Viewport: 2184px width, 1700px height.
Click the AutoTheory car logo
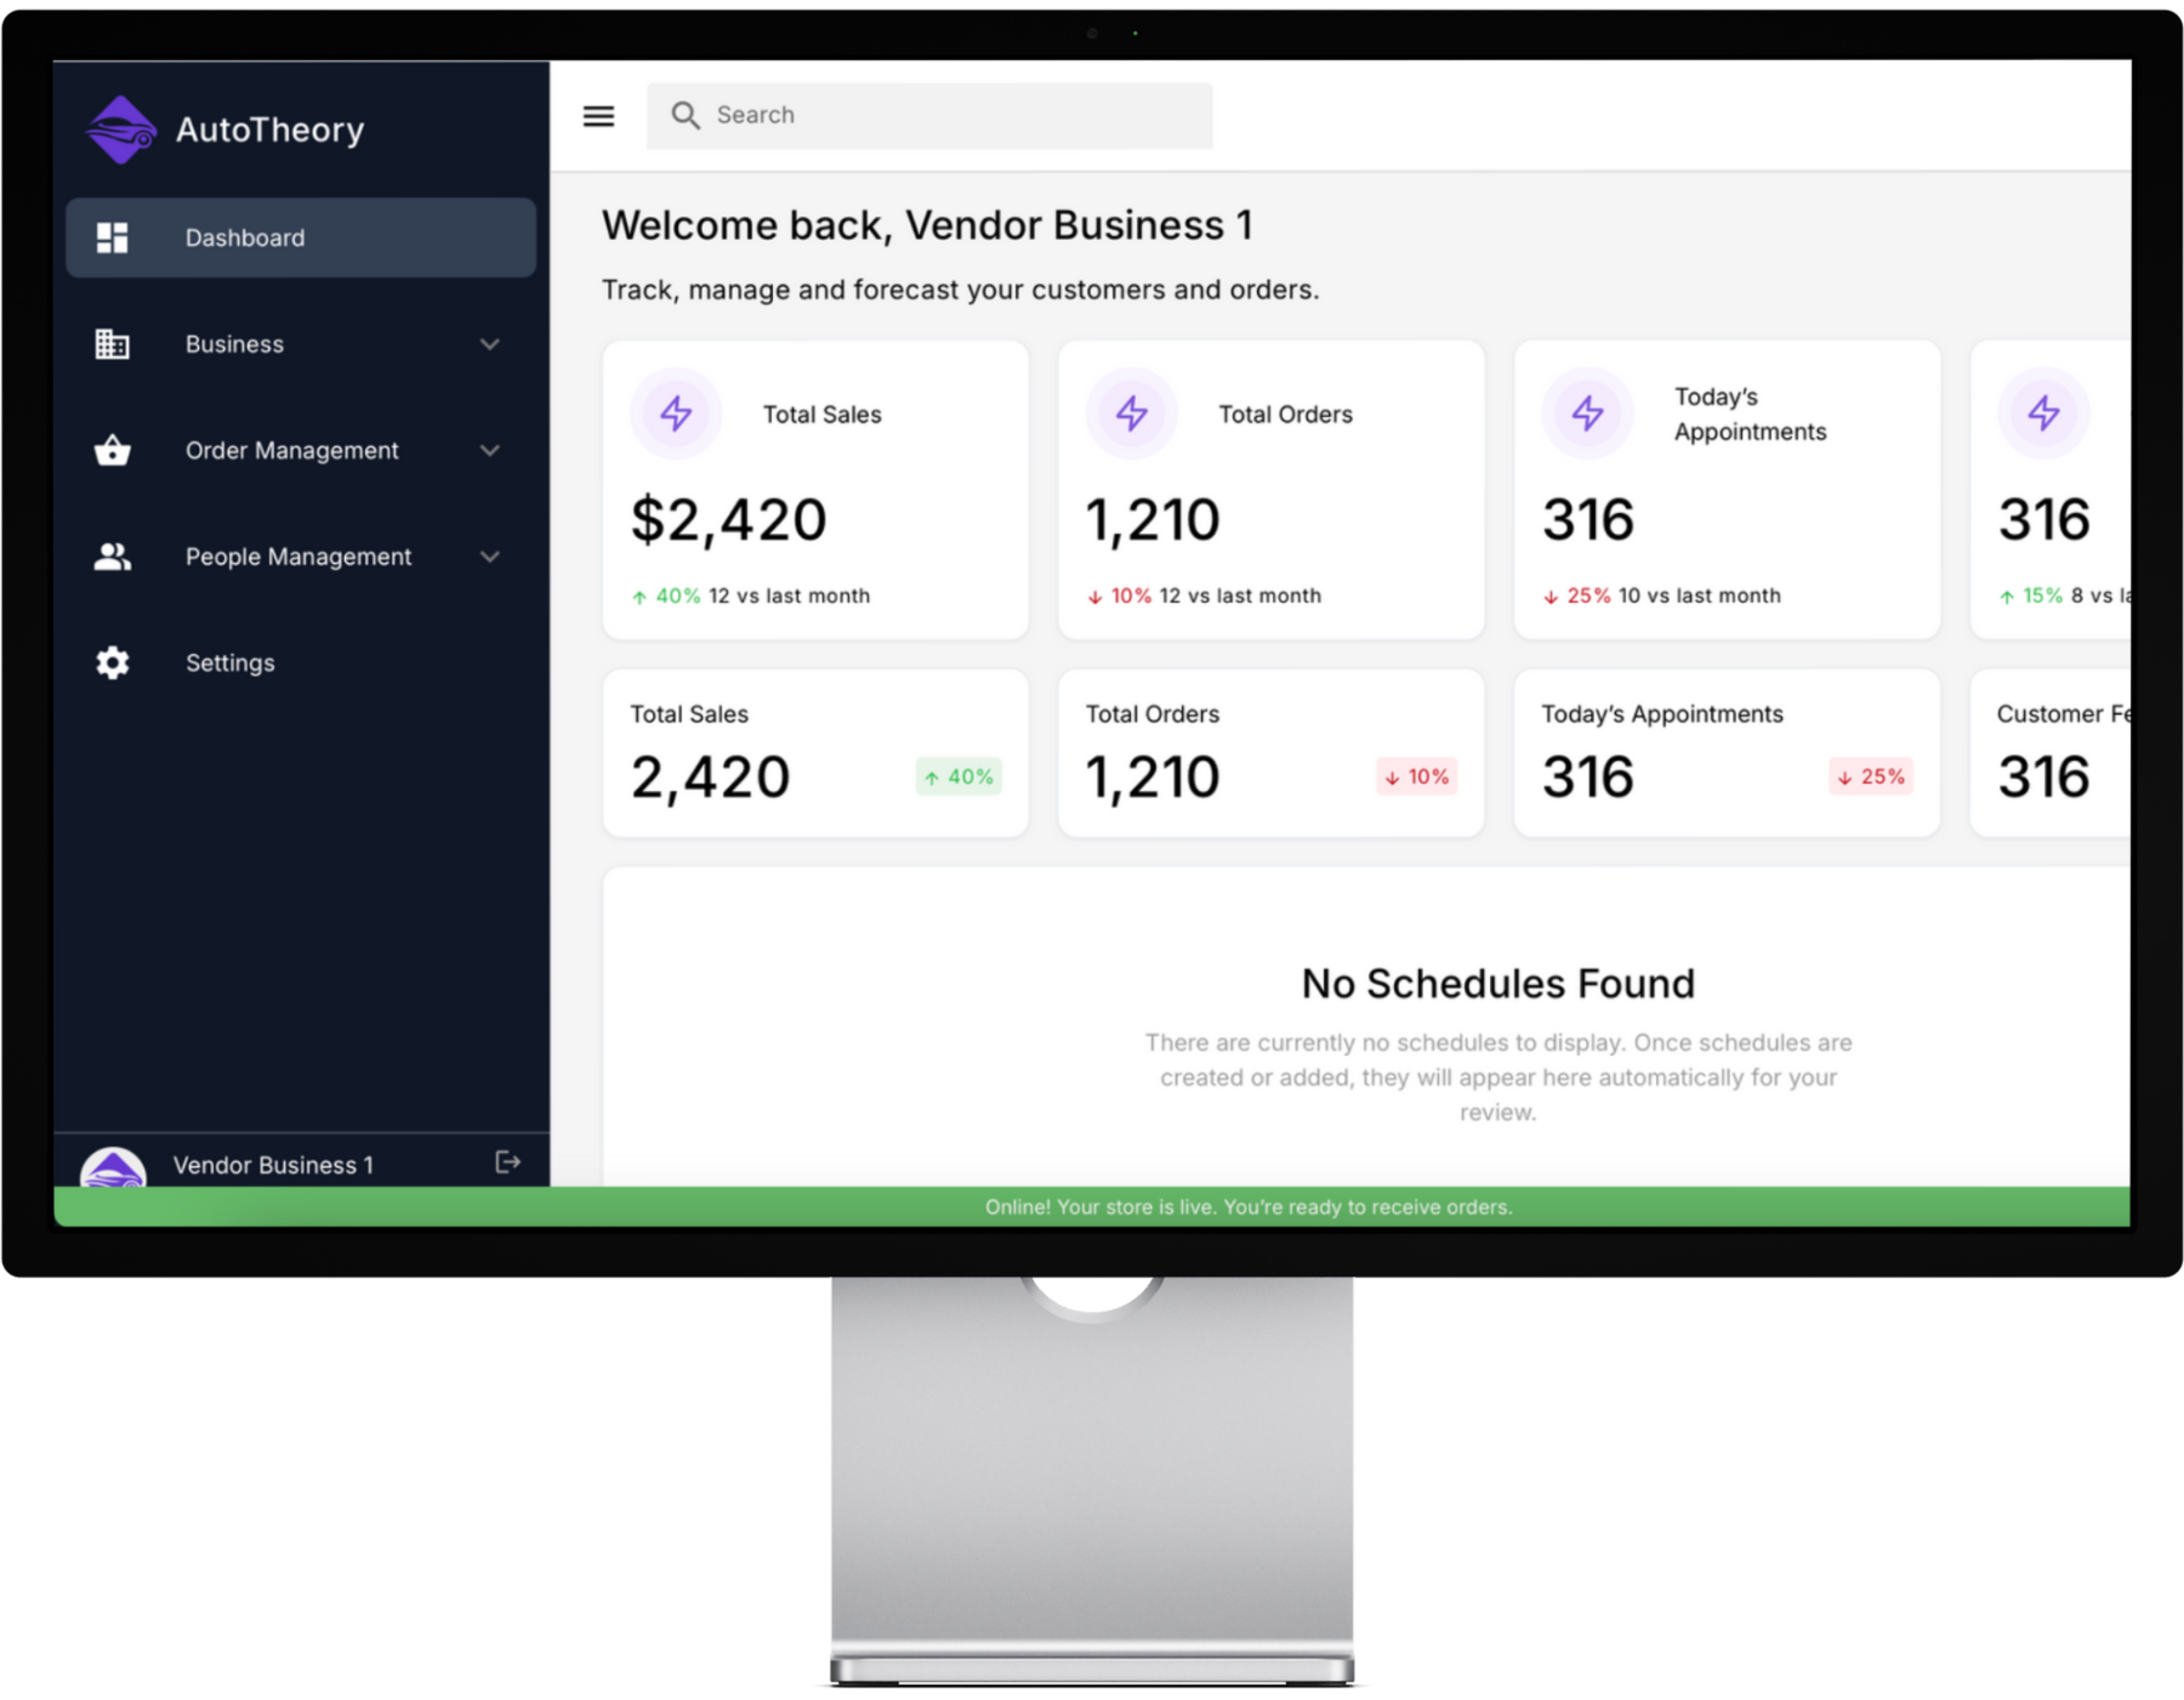[x=122, y=128]
